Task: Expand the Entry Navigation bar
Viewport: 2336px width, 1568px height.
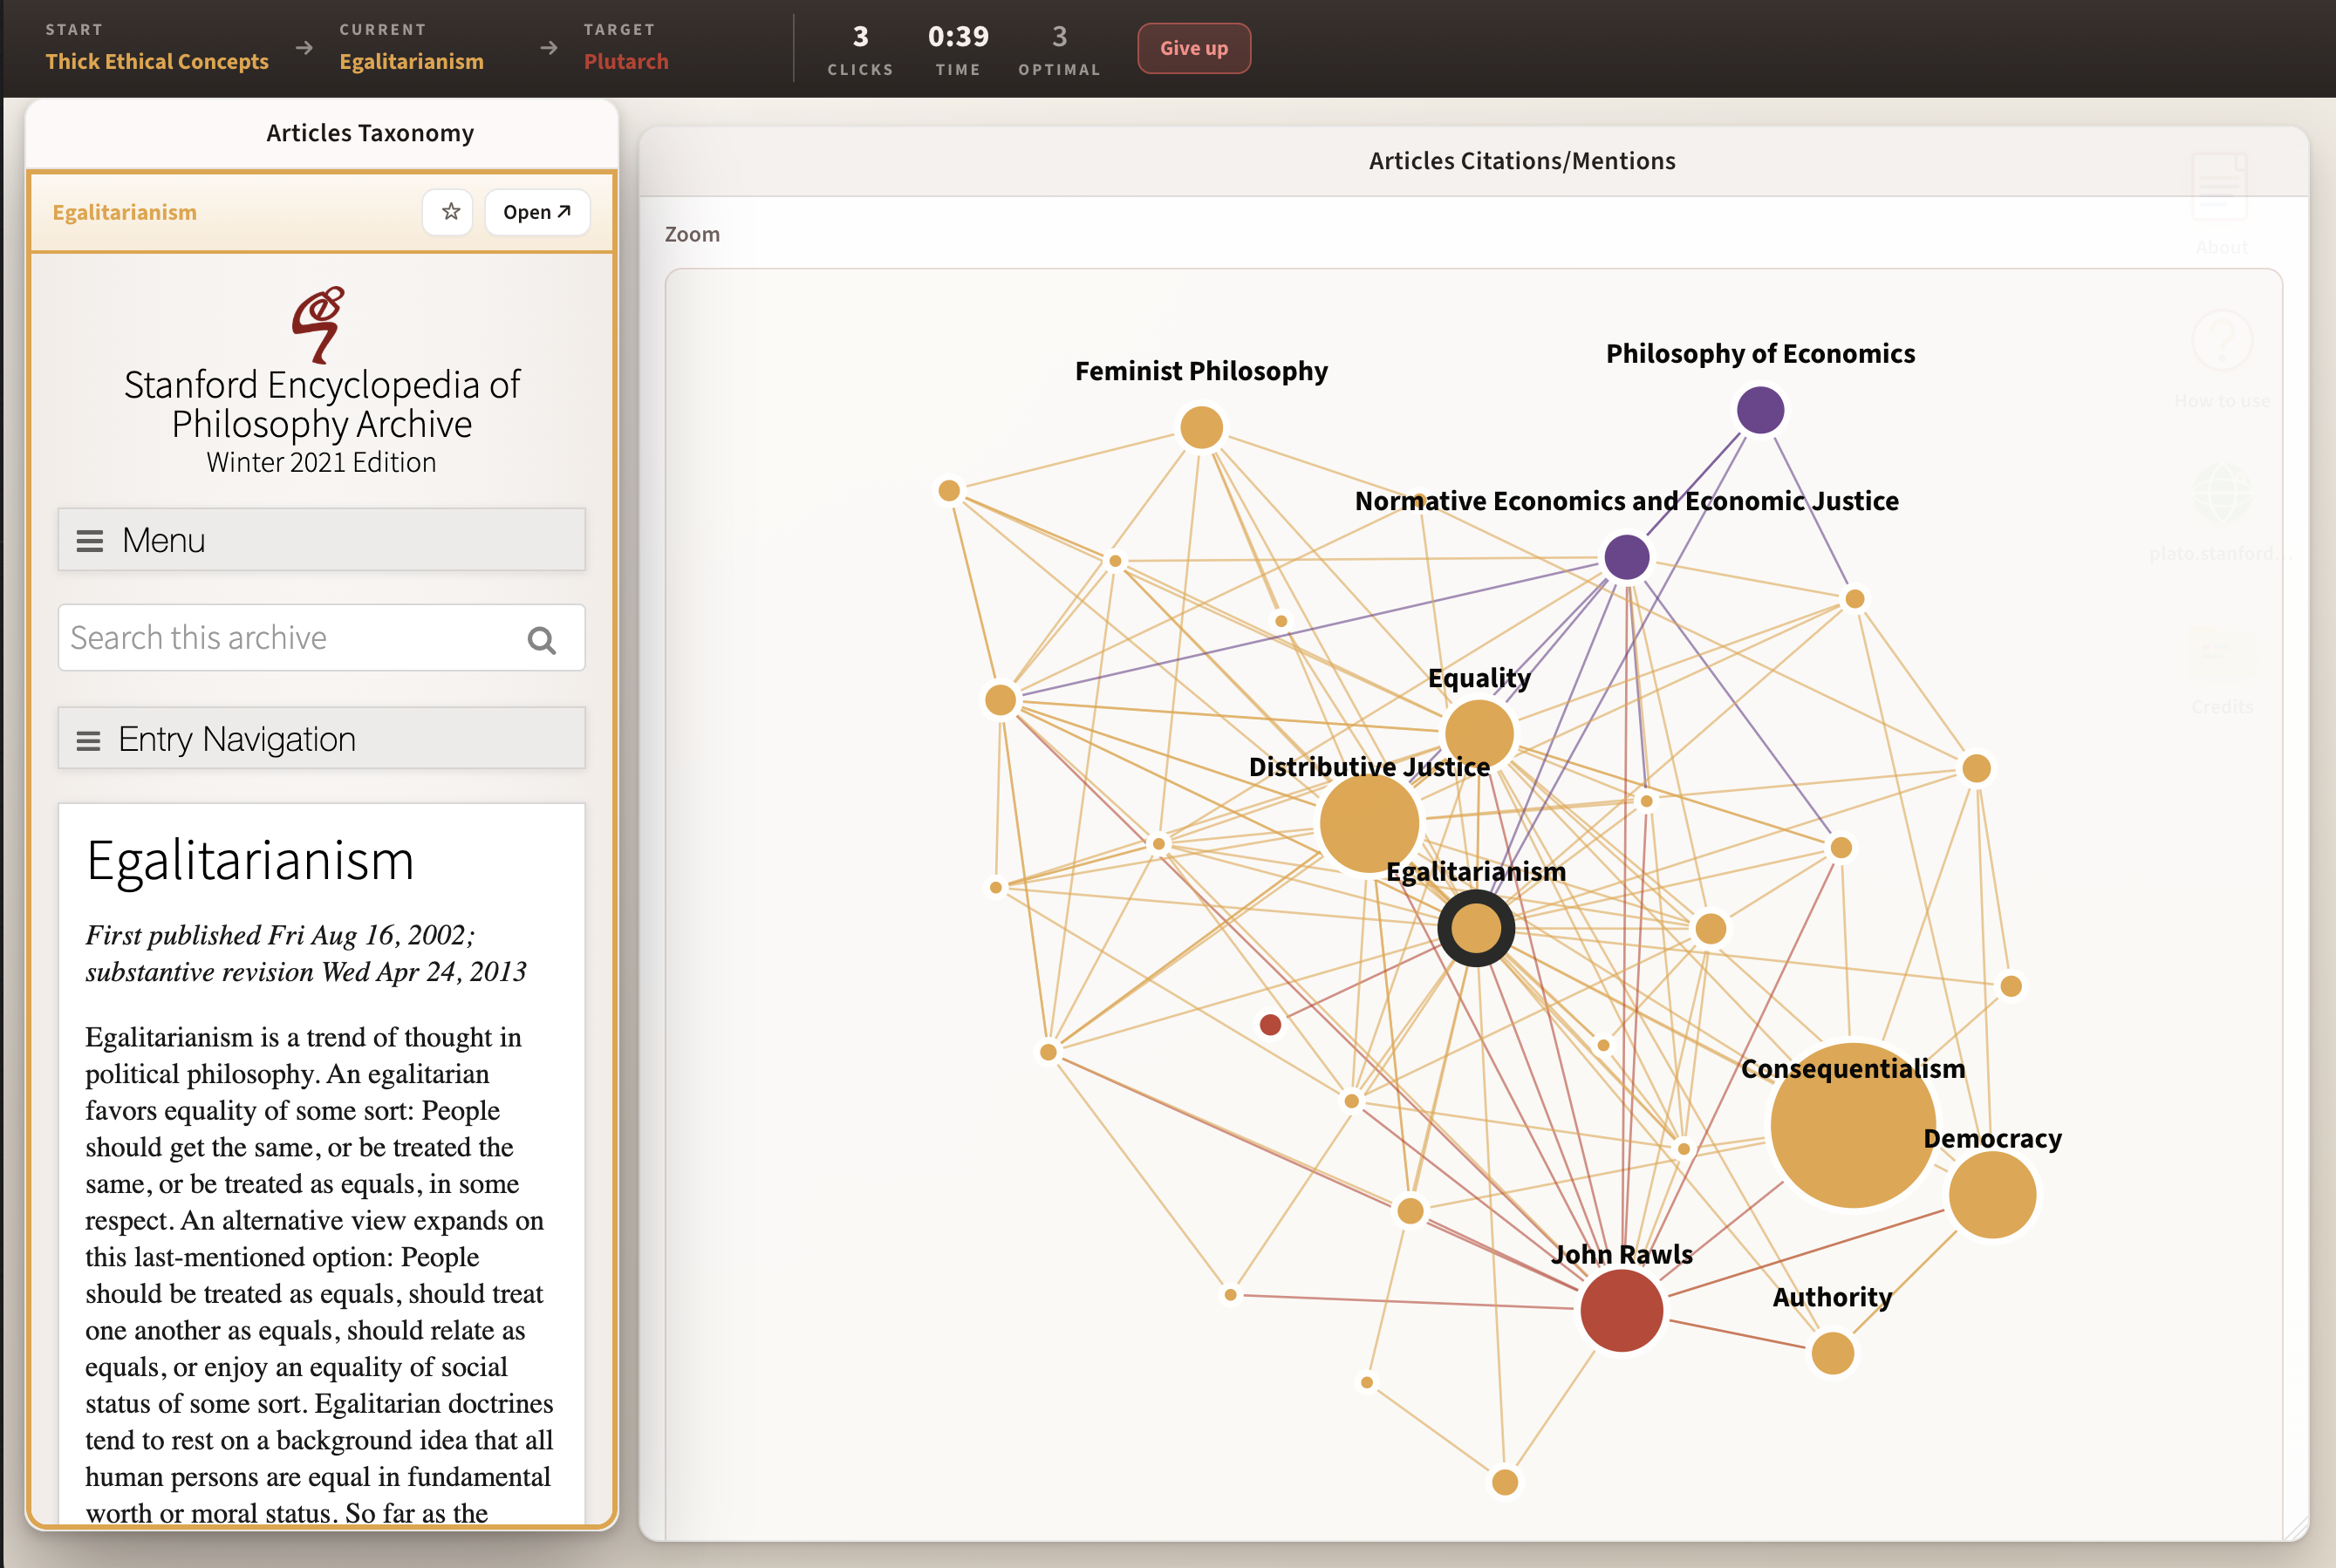Action: pos(321,739)
